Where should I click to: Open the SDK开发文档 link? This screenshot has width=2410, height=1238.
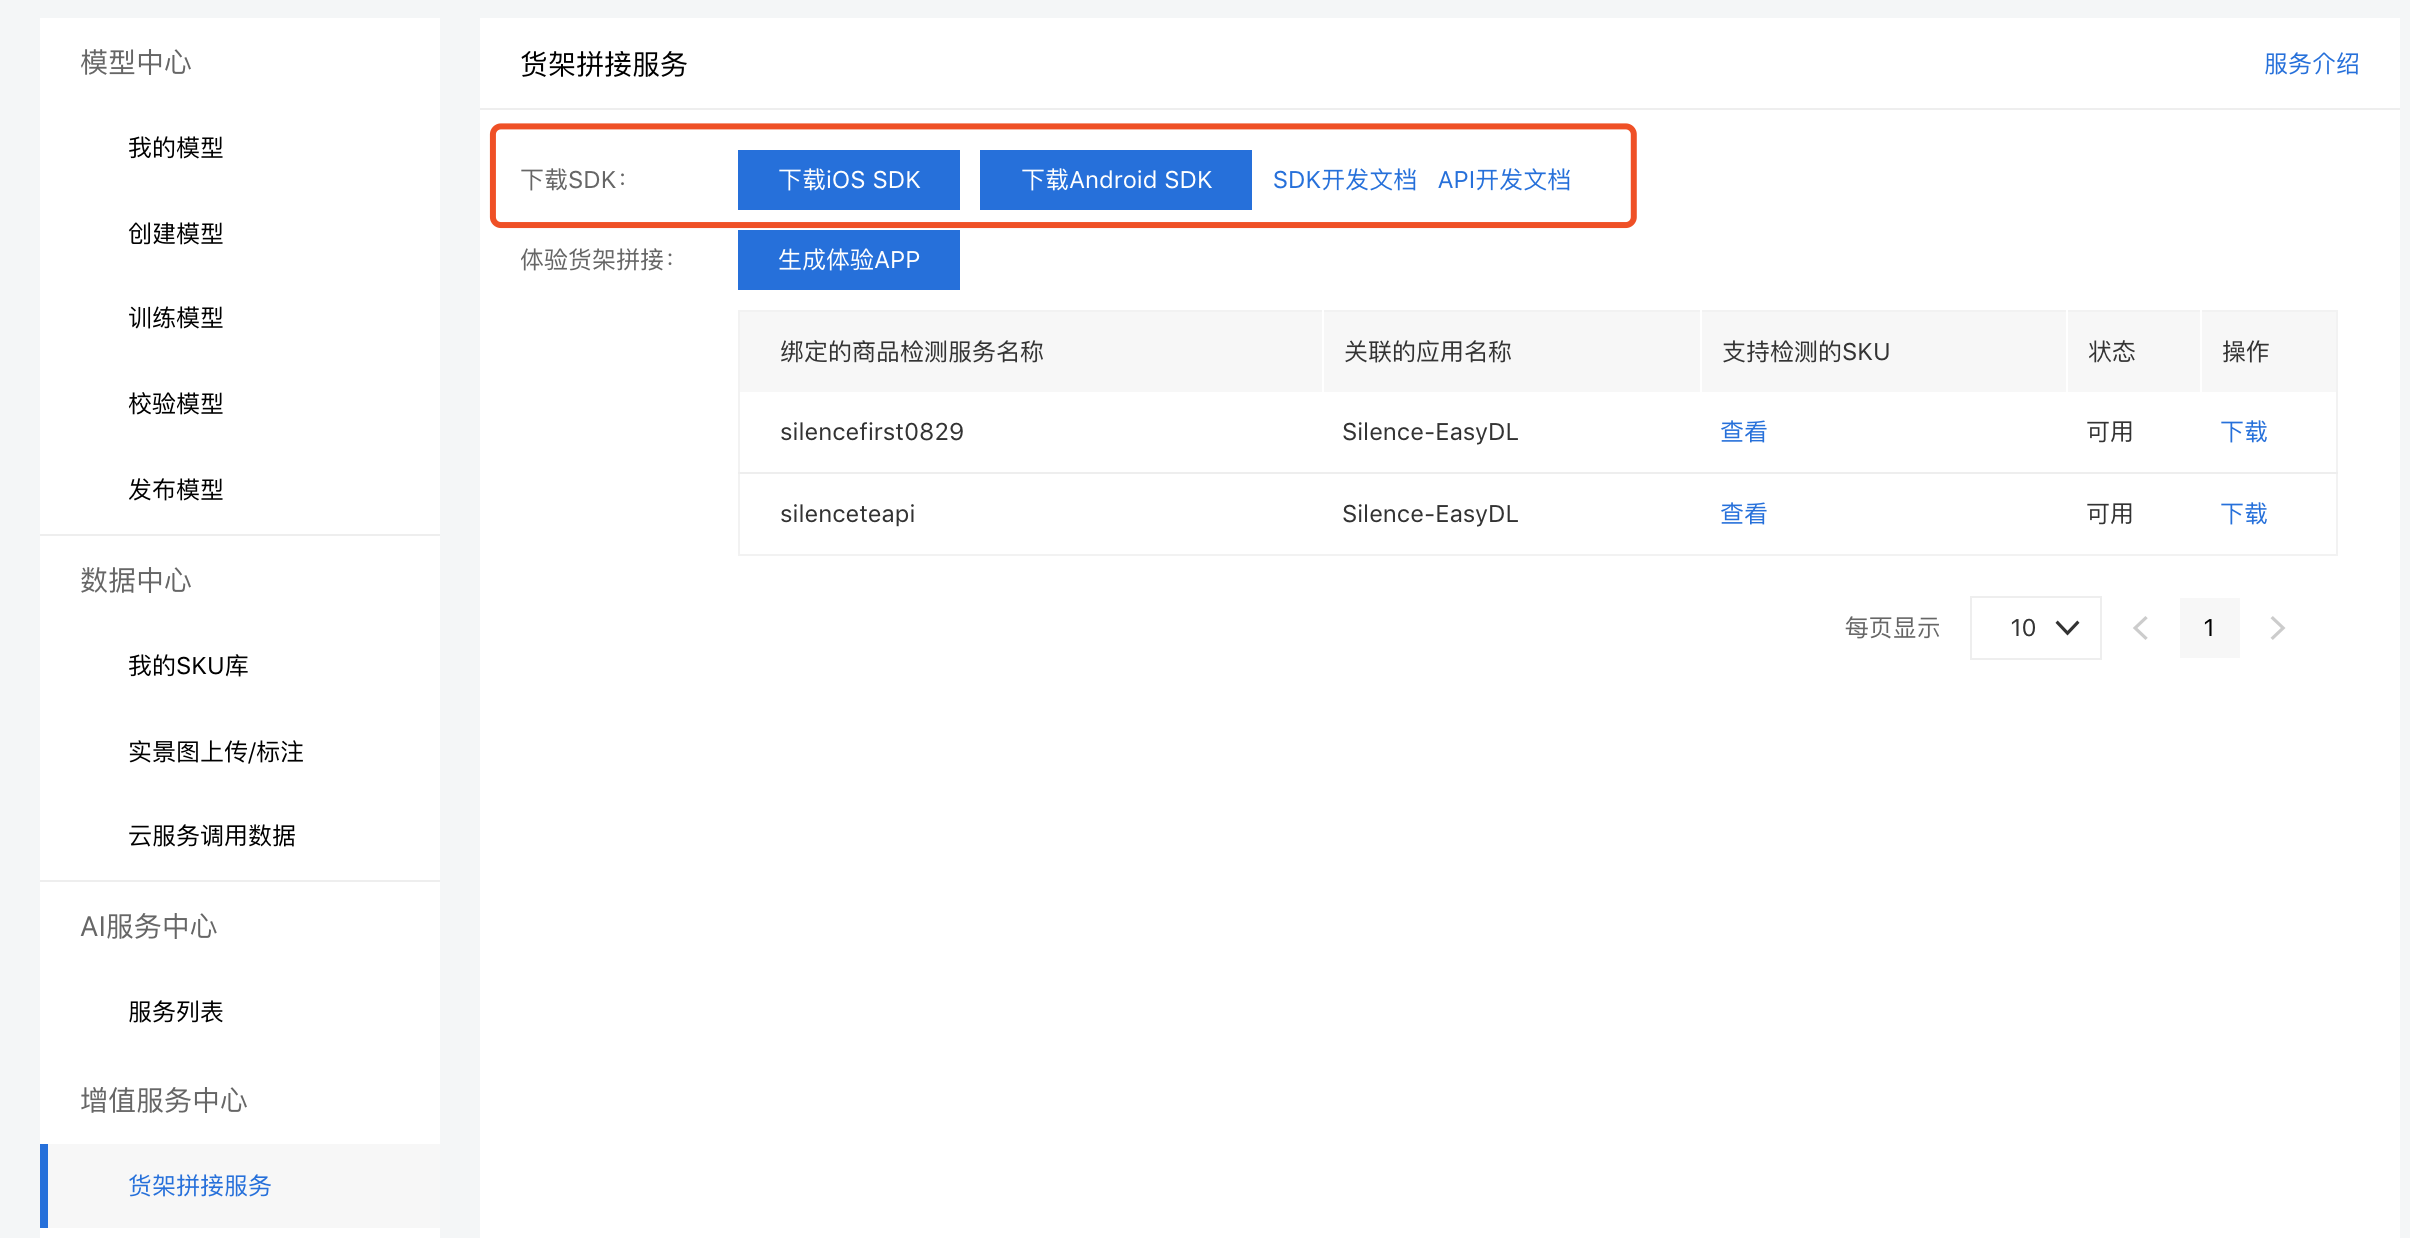pos(1344,180)
